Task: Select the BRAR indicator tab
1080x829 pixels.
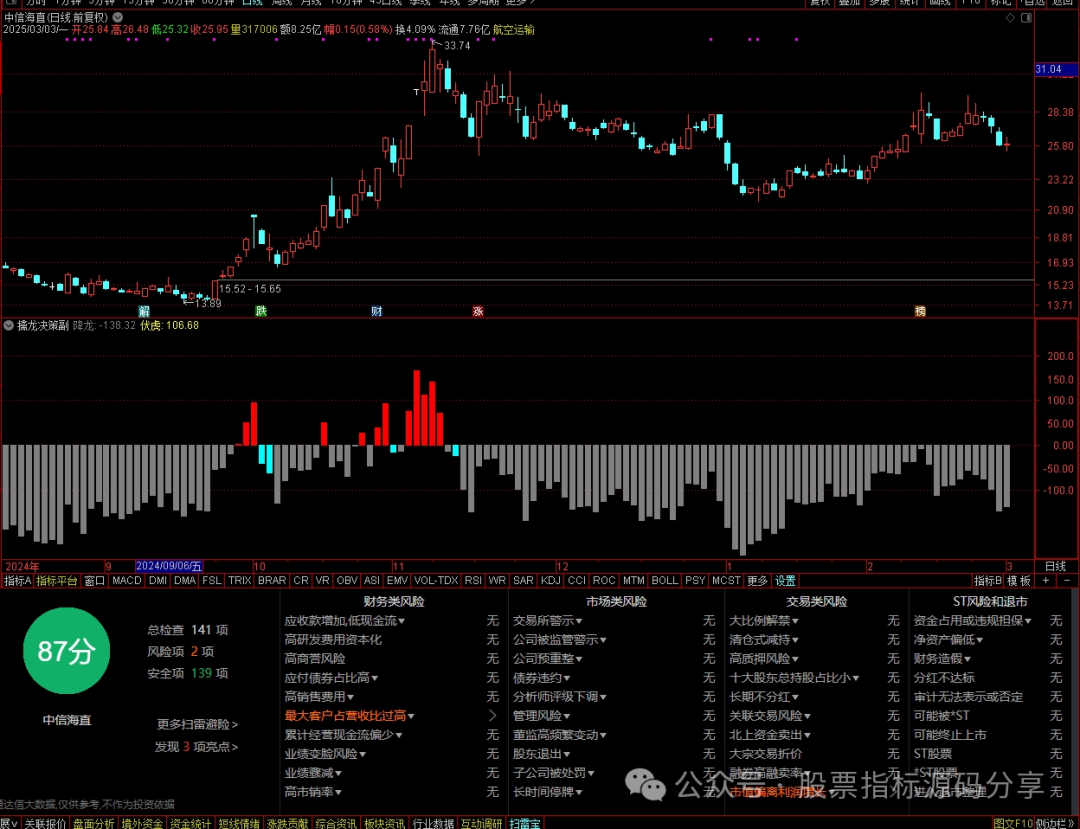Action: (272, 580)
